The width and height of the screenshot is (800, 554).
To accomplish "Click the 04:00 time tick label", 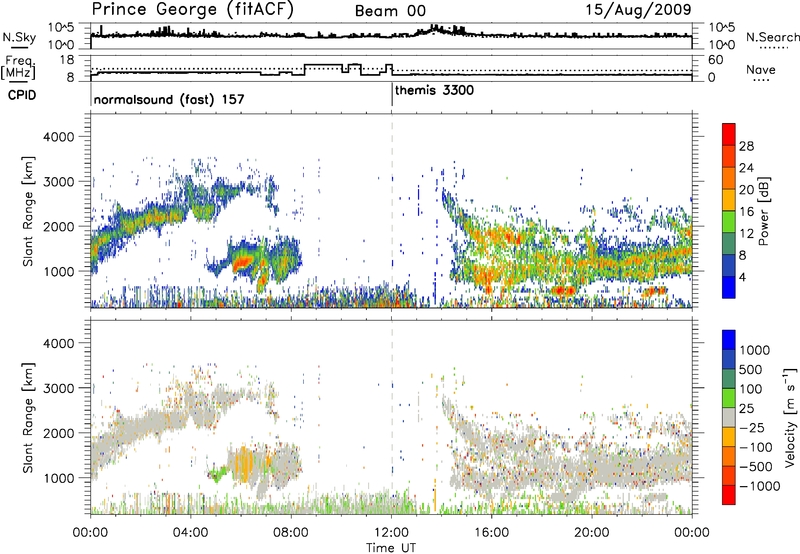I will (190, 533).
